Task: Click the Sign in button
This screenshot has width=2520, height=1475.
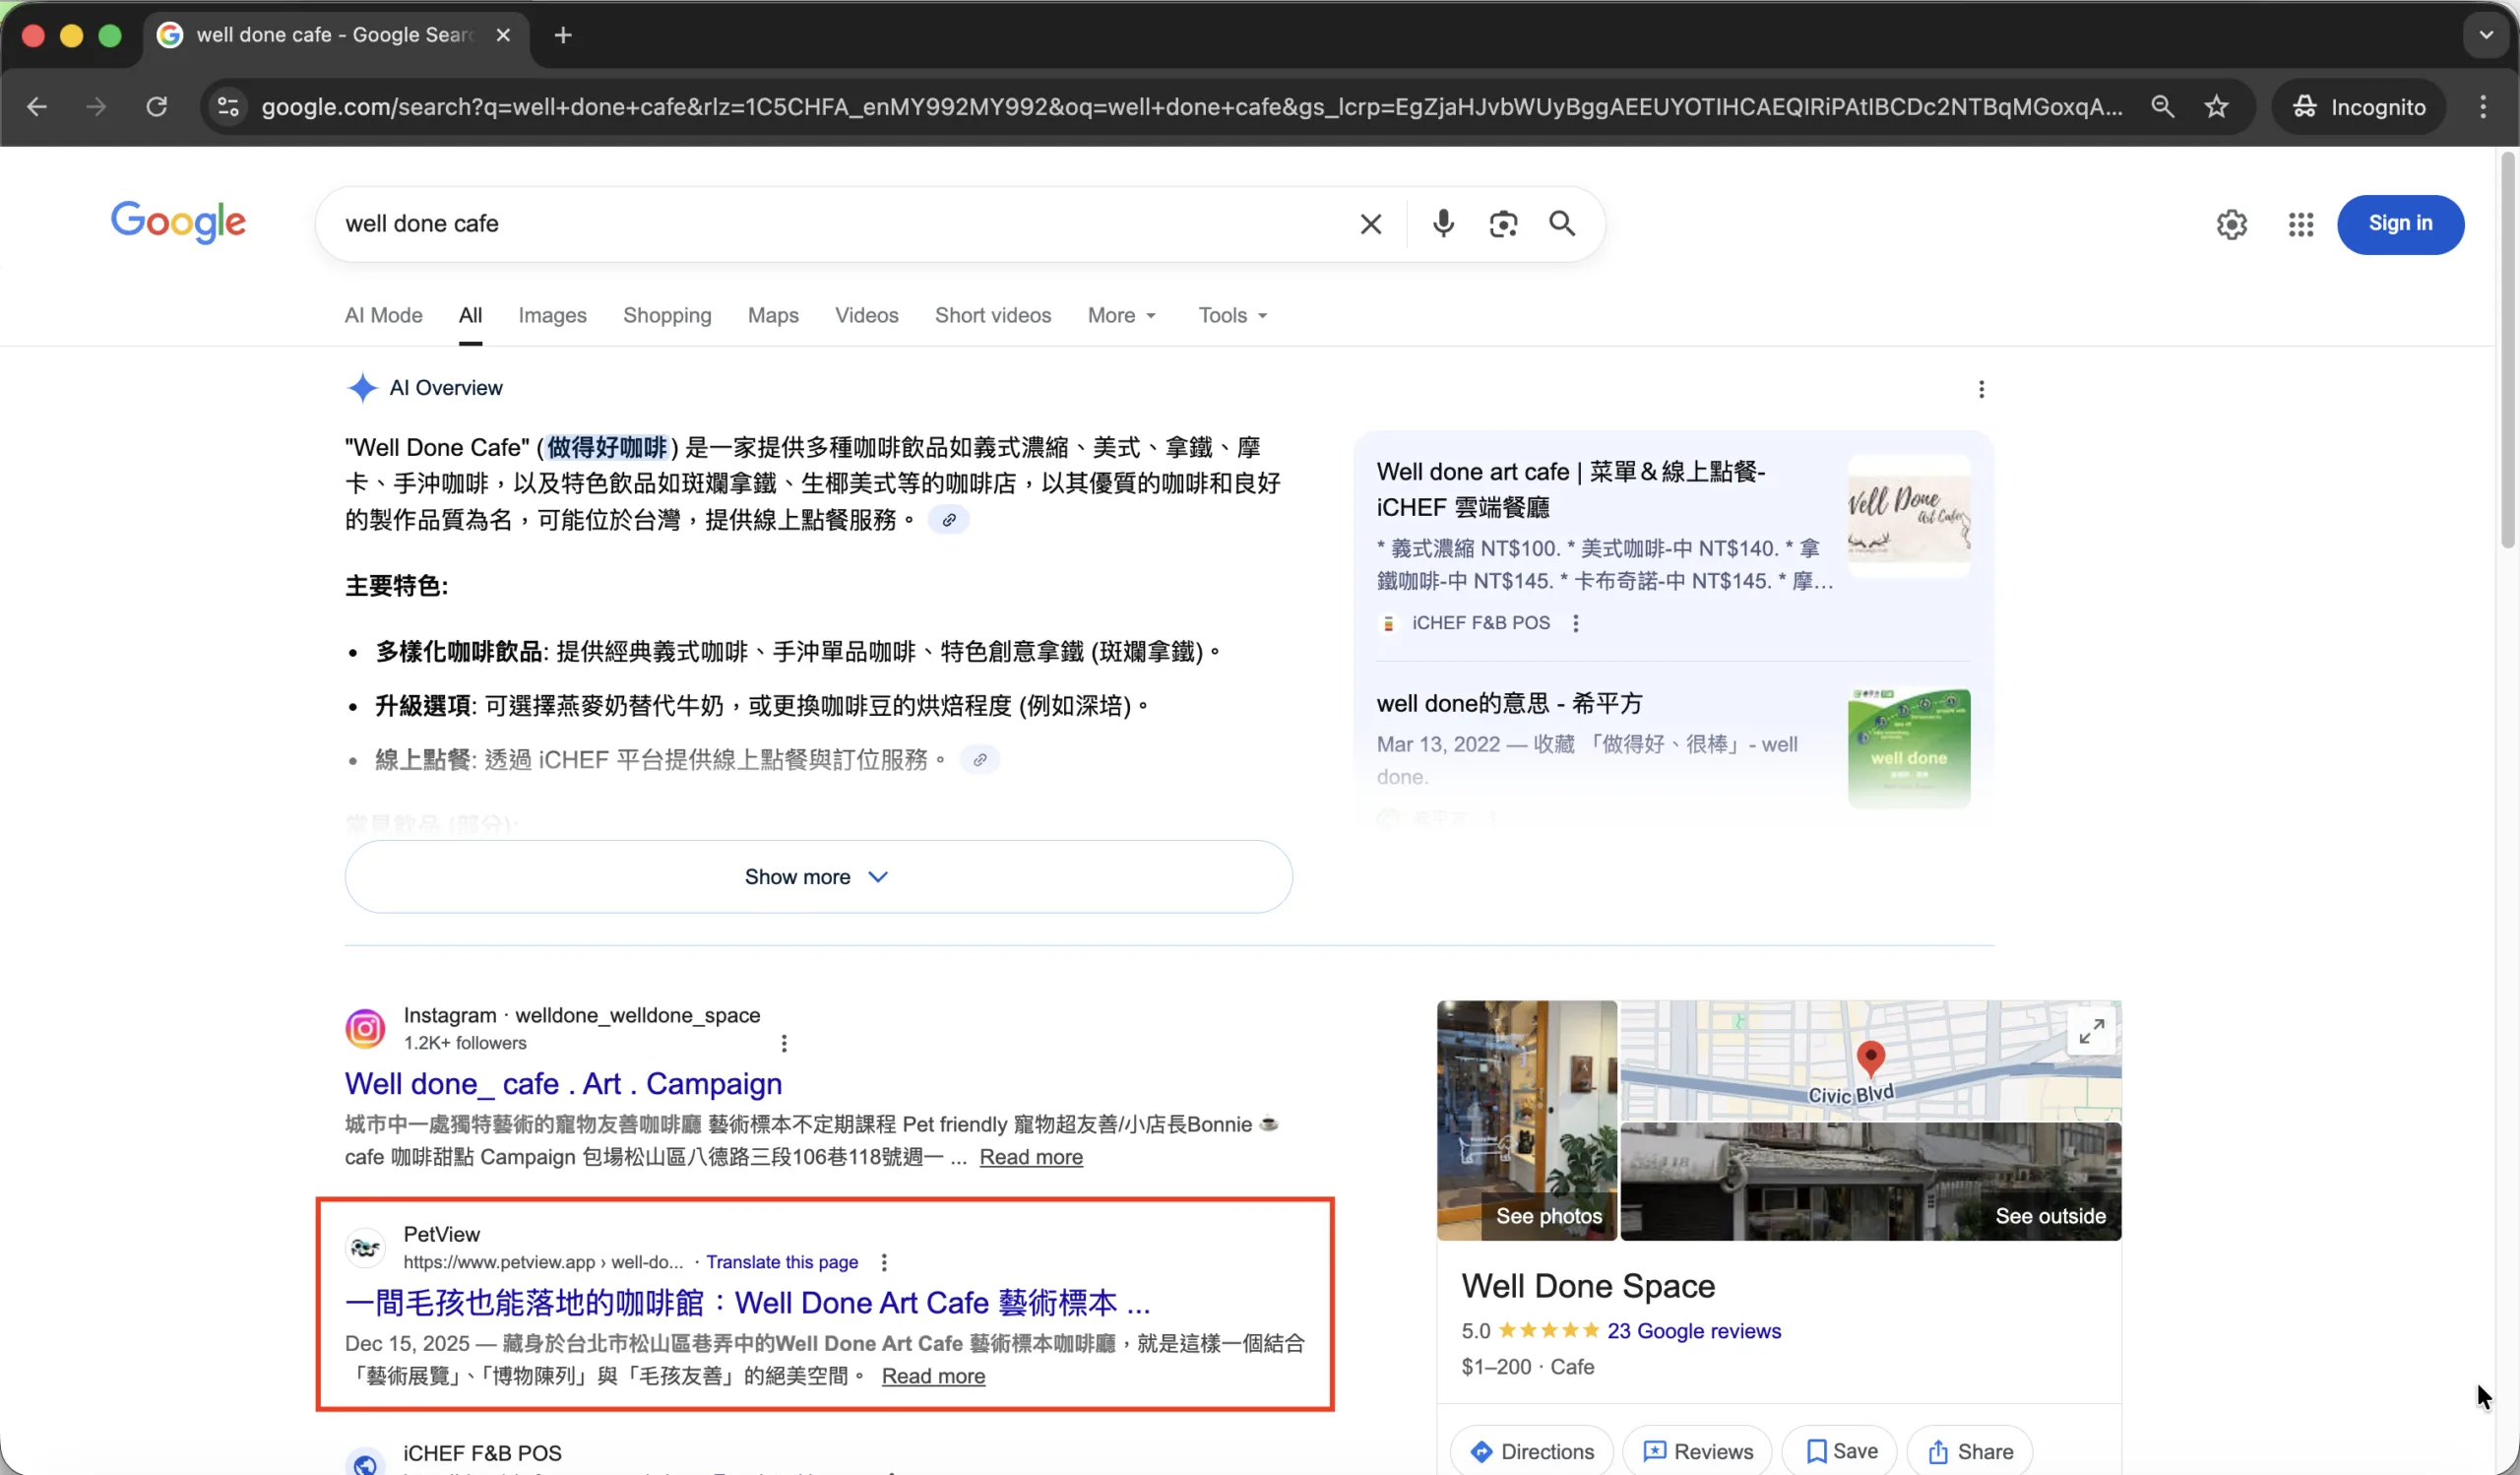Action: pos(2401,224)
